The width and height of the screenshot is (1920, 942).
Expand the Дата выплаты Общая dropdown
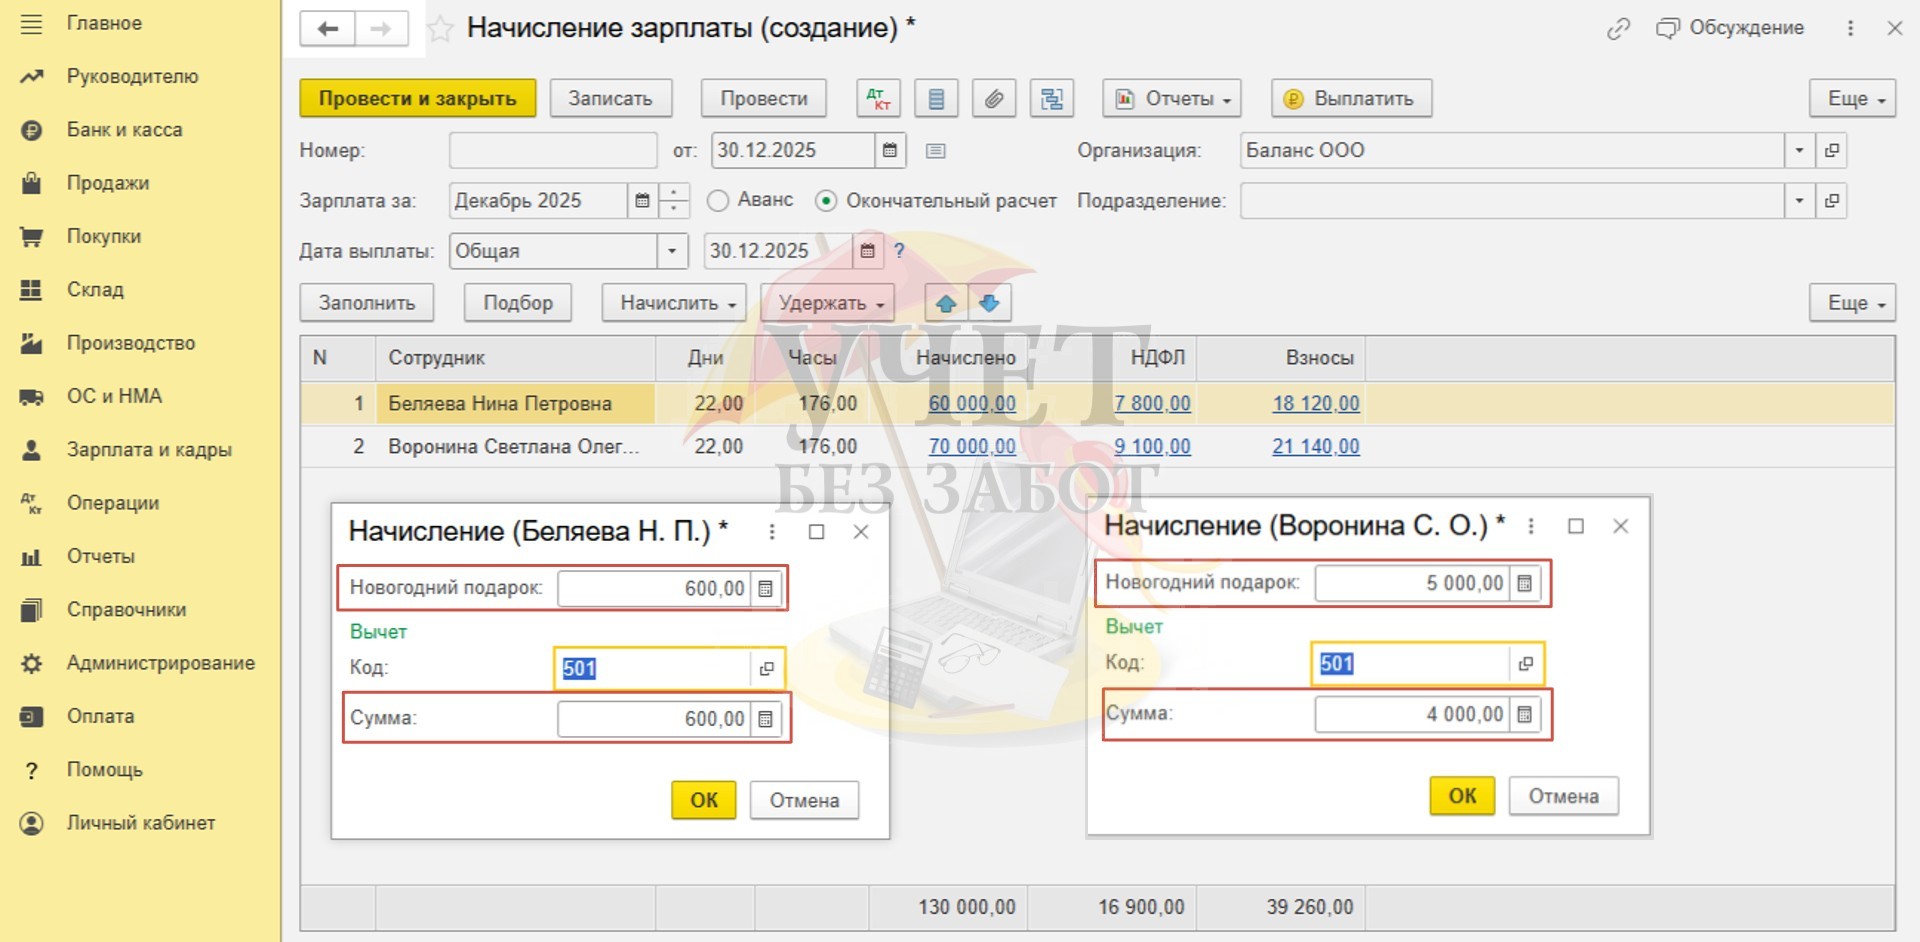point(672,251)
